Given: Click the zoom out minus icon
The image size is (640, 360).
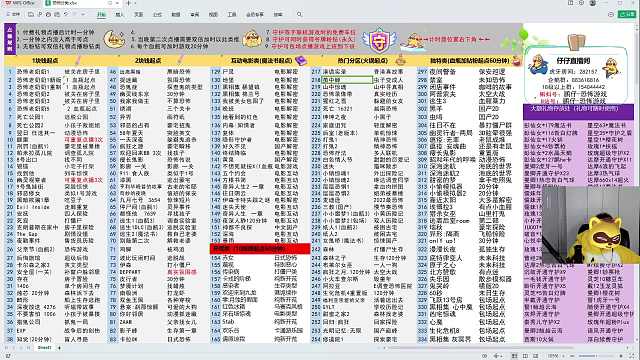Looking at the screenshot, I should 572,356.
